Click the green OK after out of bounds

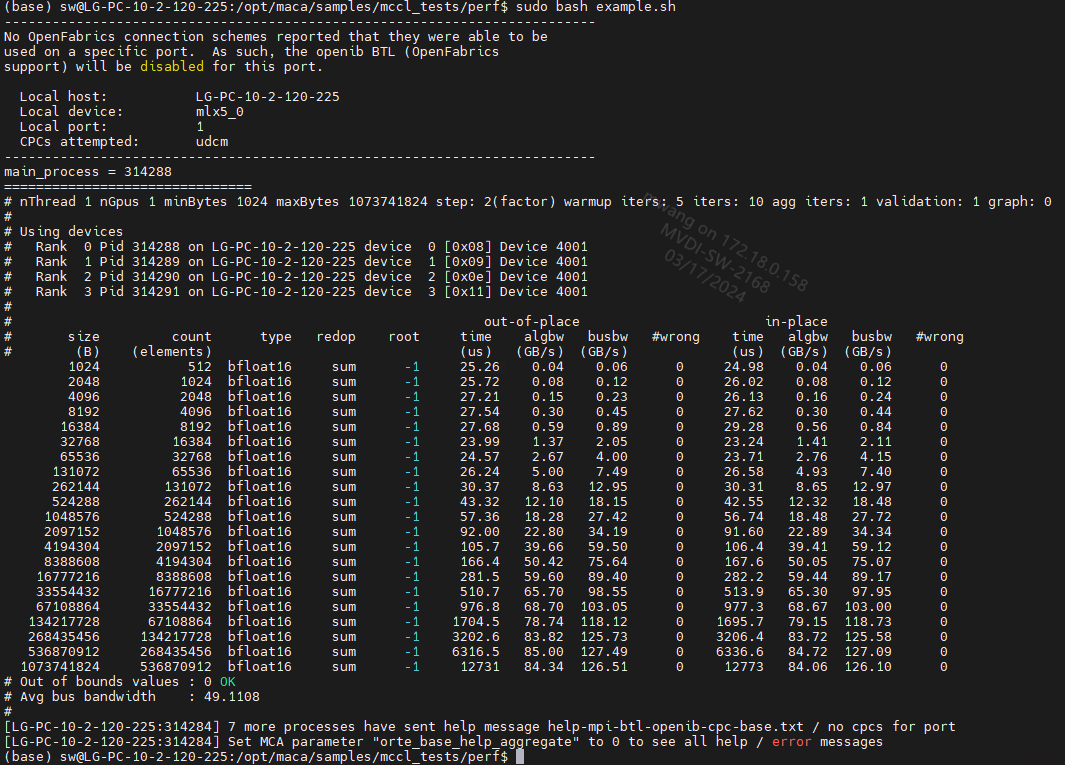pyautogui.click(x=228, y=681)
